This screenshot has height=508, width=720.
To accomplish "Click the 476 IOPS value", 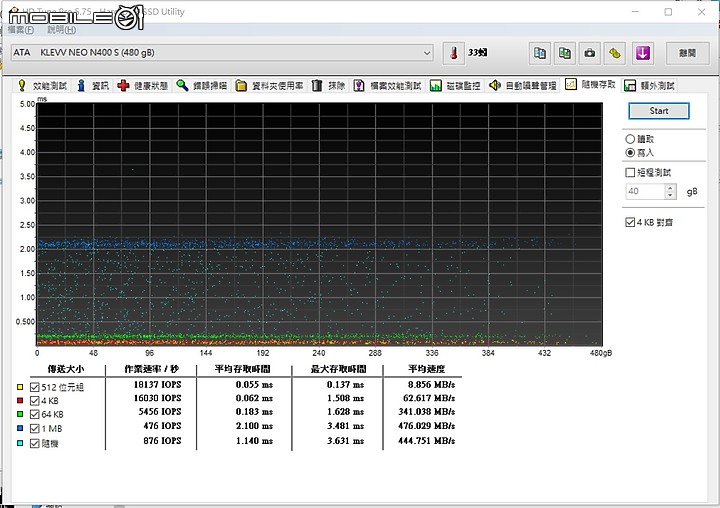I will tap(163, 426).
